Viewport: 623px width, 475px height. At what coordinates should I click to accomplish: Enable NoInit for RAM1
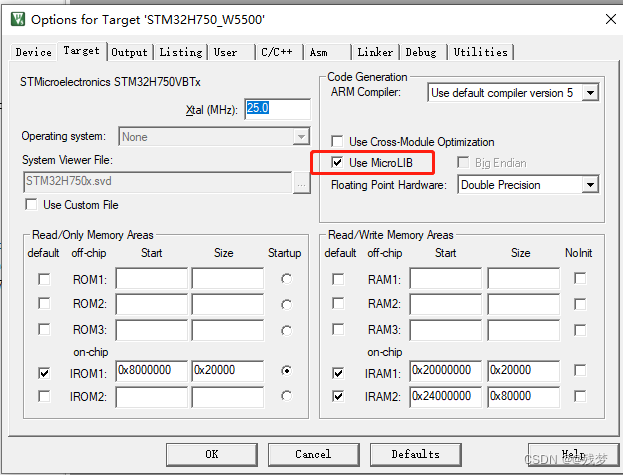point(580,278)
